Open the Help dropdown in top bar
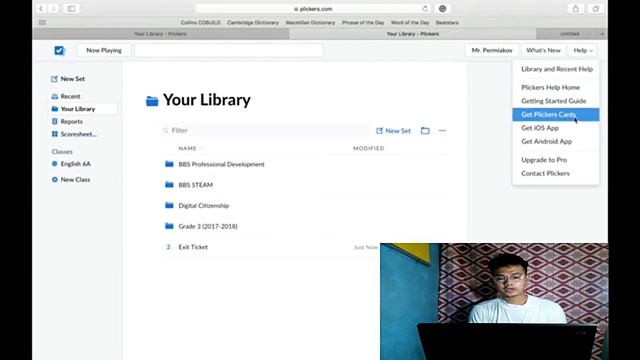This screenshot has height=360, width=640. (582, 50)
